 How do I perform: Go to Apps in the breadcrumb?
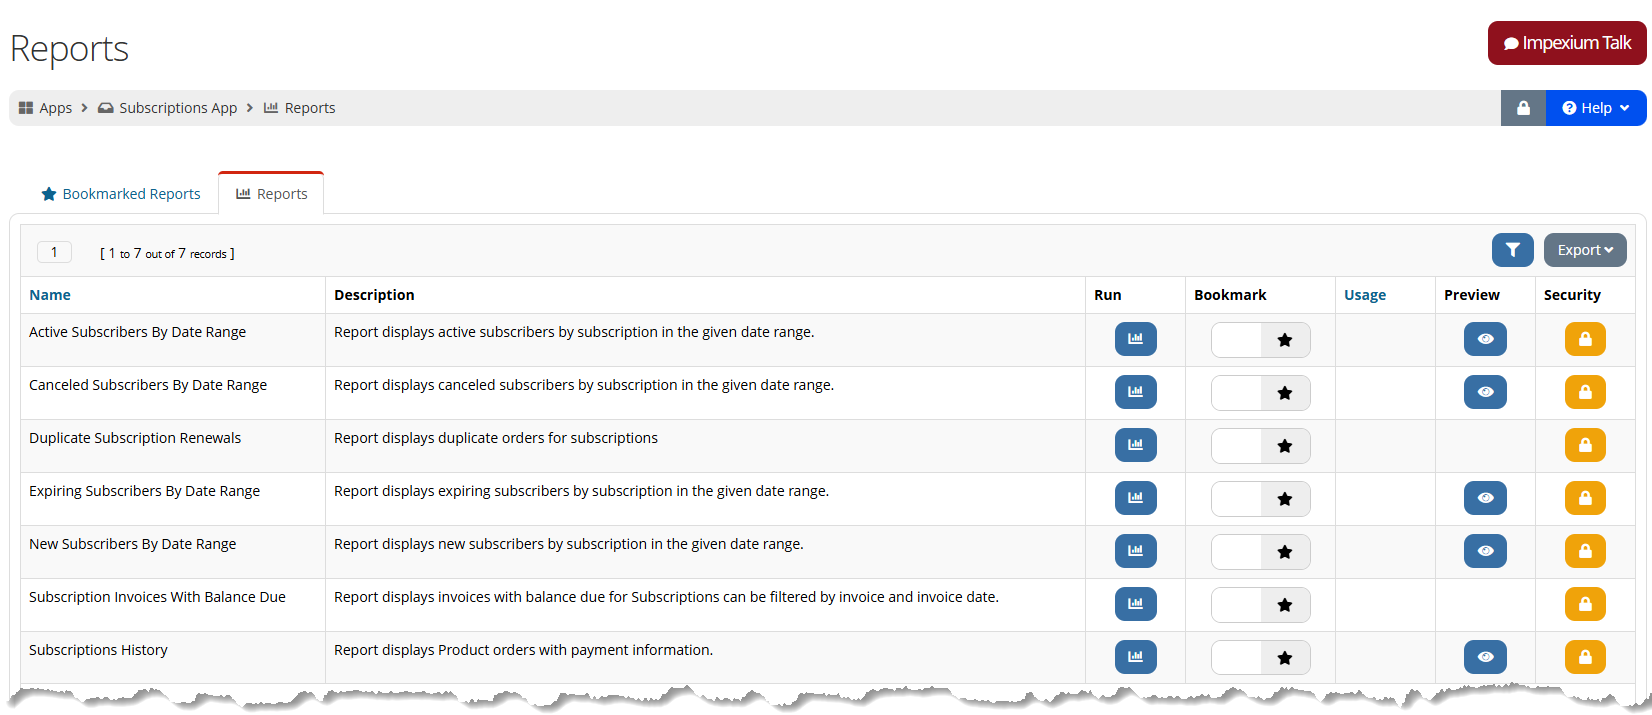coord(45,108)
